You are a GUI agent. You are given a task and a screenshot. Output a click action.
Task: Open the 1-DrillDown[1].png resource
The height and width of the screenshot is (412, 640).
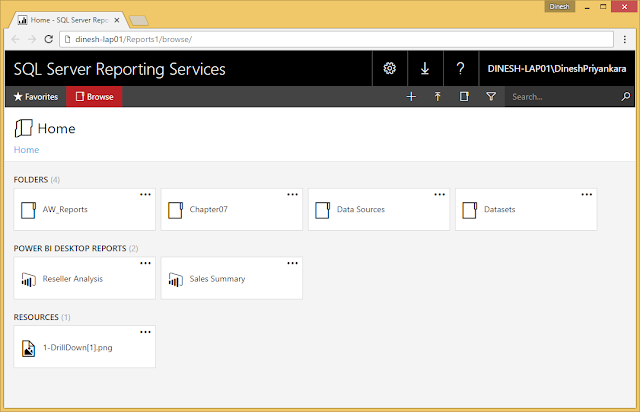(x=84, y=347)
